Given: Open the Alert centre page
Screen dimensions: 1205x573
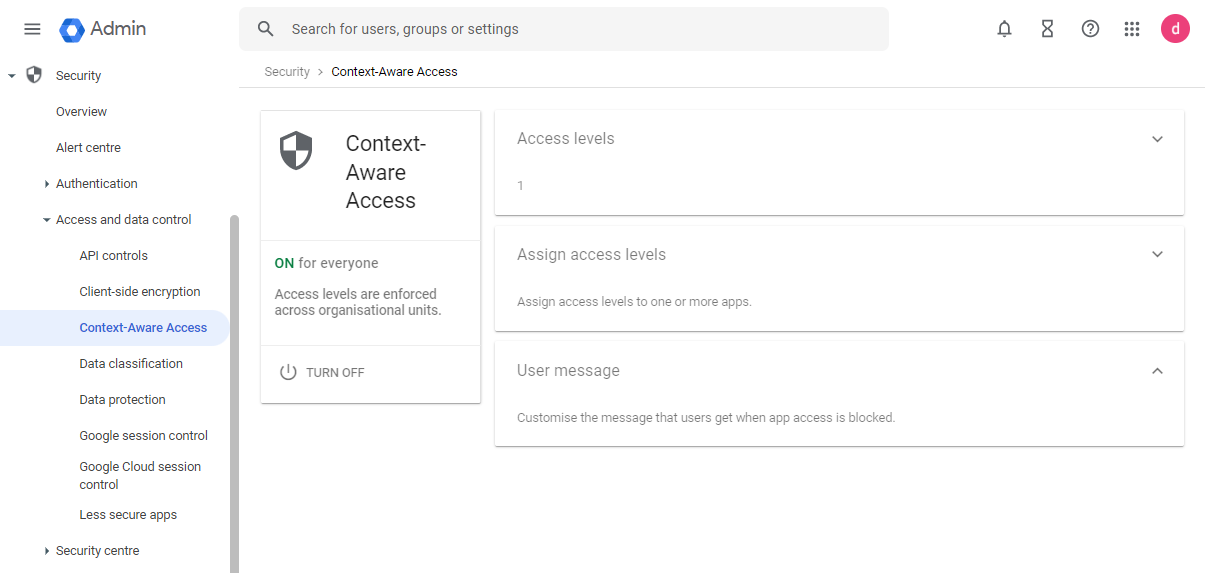Looking at the screenshot, I should 88,148.
